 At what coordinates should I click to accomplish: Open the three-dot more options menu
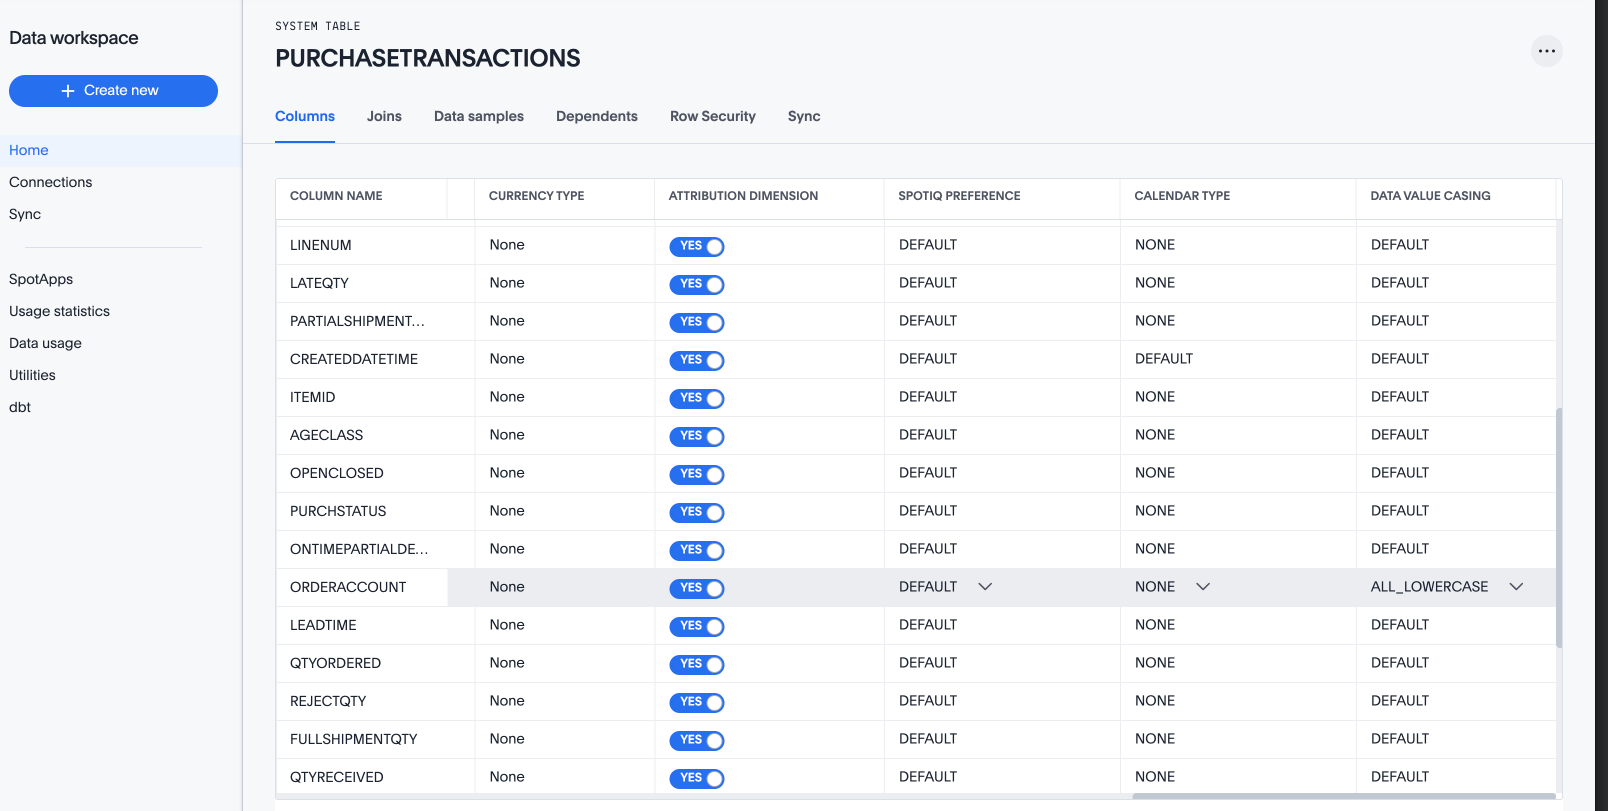pos(1546,51)
